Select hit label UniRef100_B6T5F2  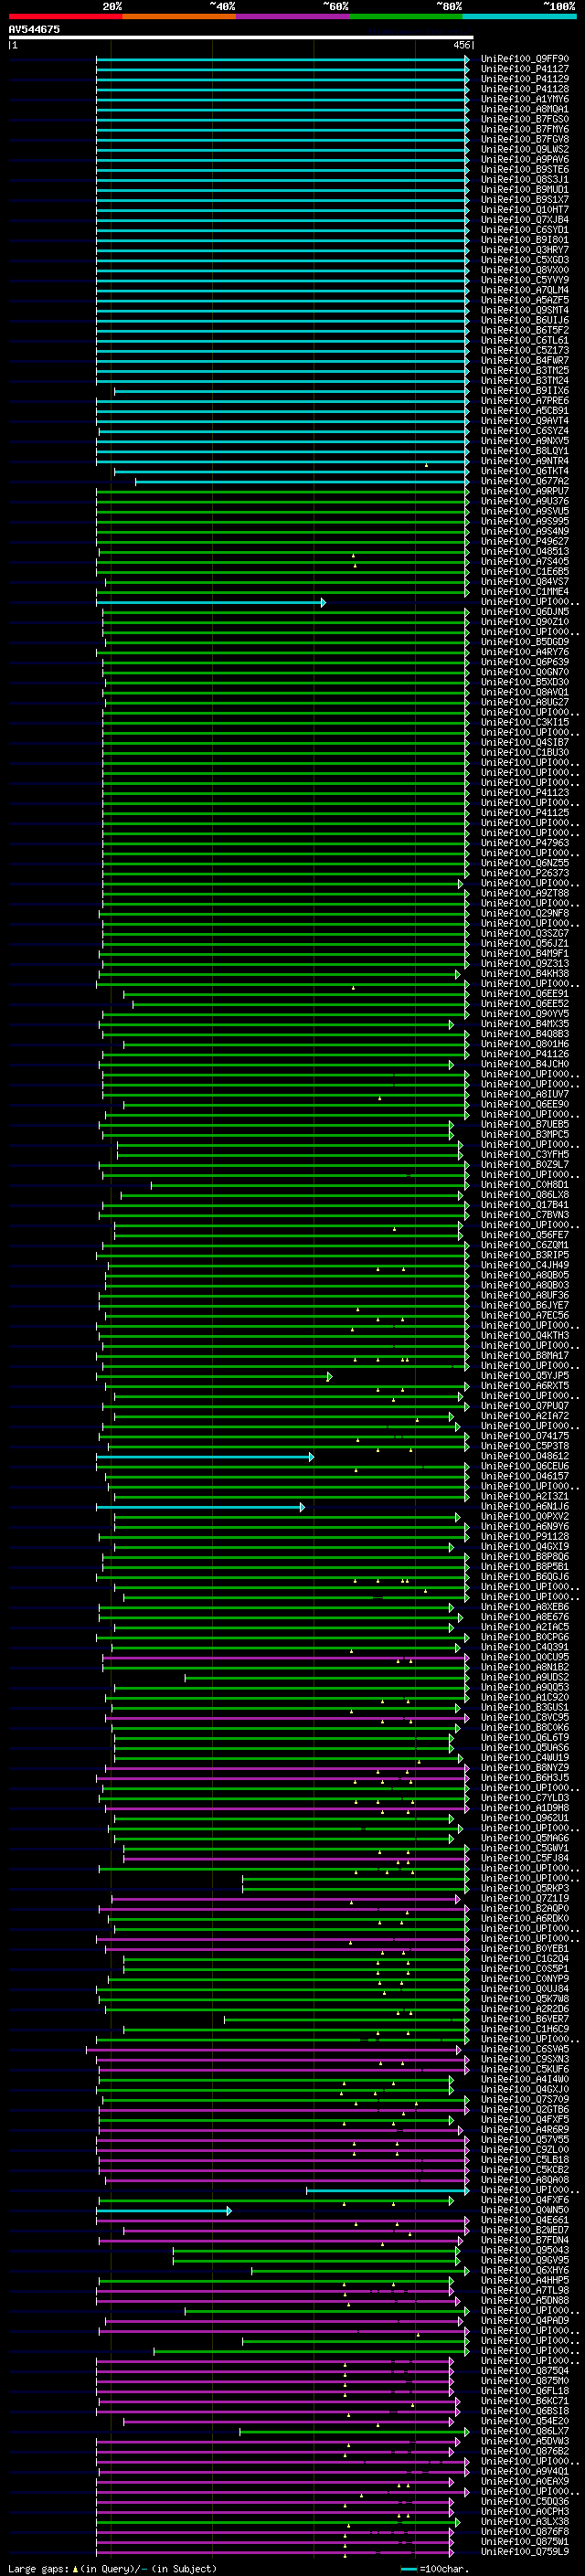[524, 330]
